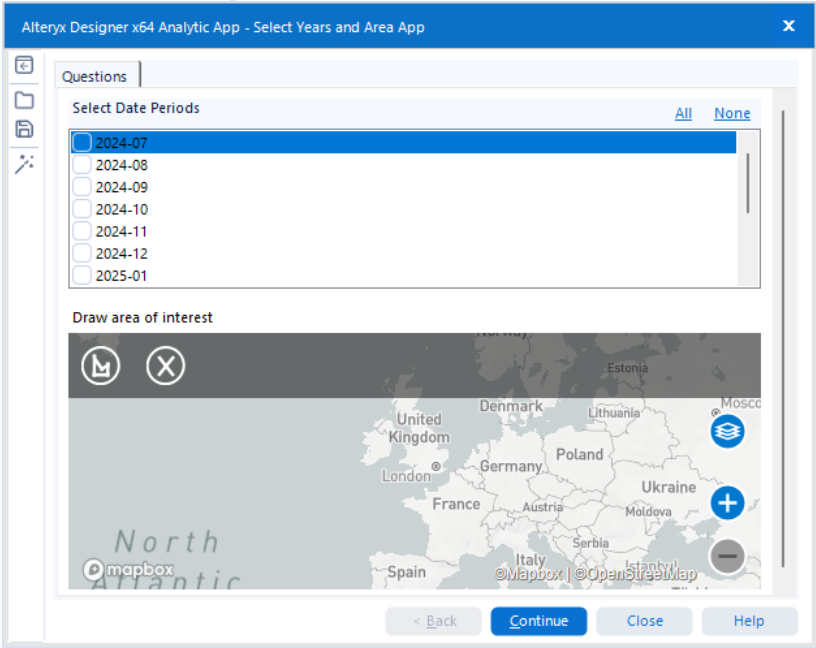Tick the 2024-12 checkbox

click(x=82, y=253)
